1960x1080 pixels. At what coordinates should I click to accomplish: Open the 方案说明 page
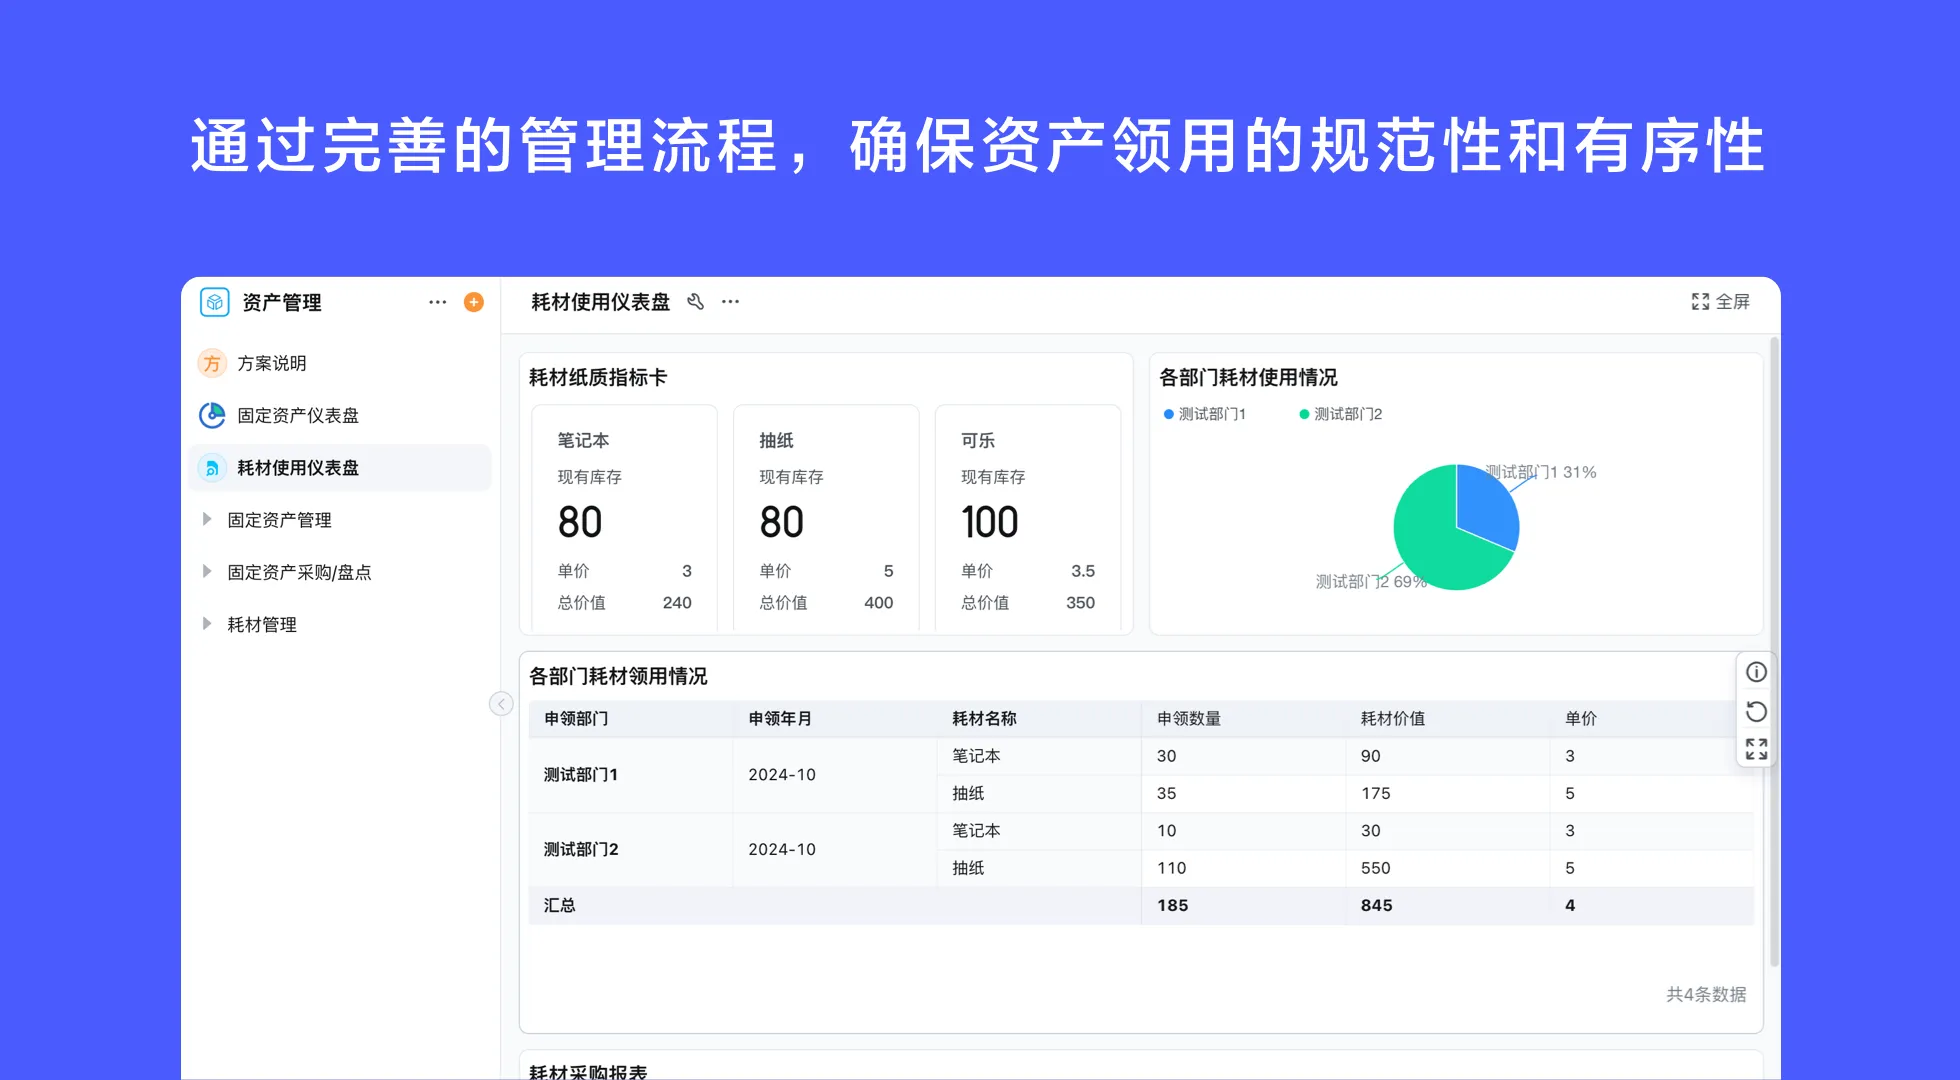tap(273, 363)
